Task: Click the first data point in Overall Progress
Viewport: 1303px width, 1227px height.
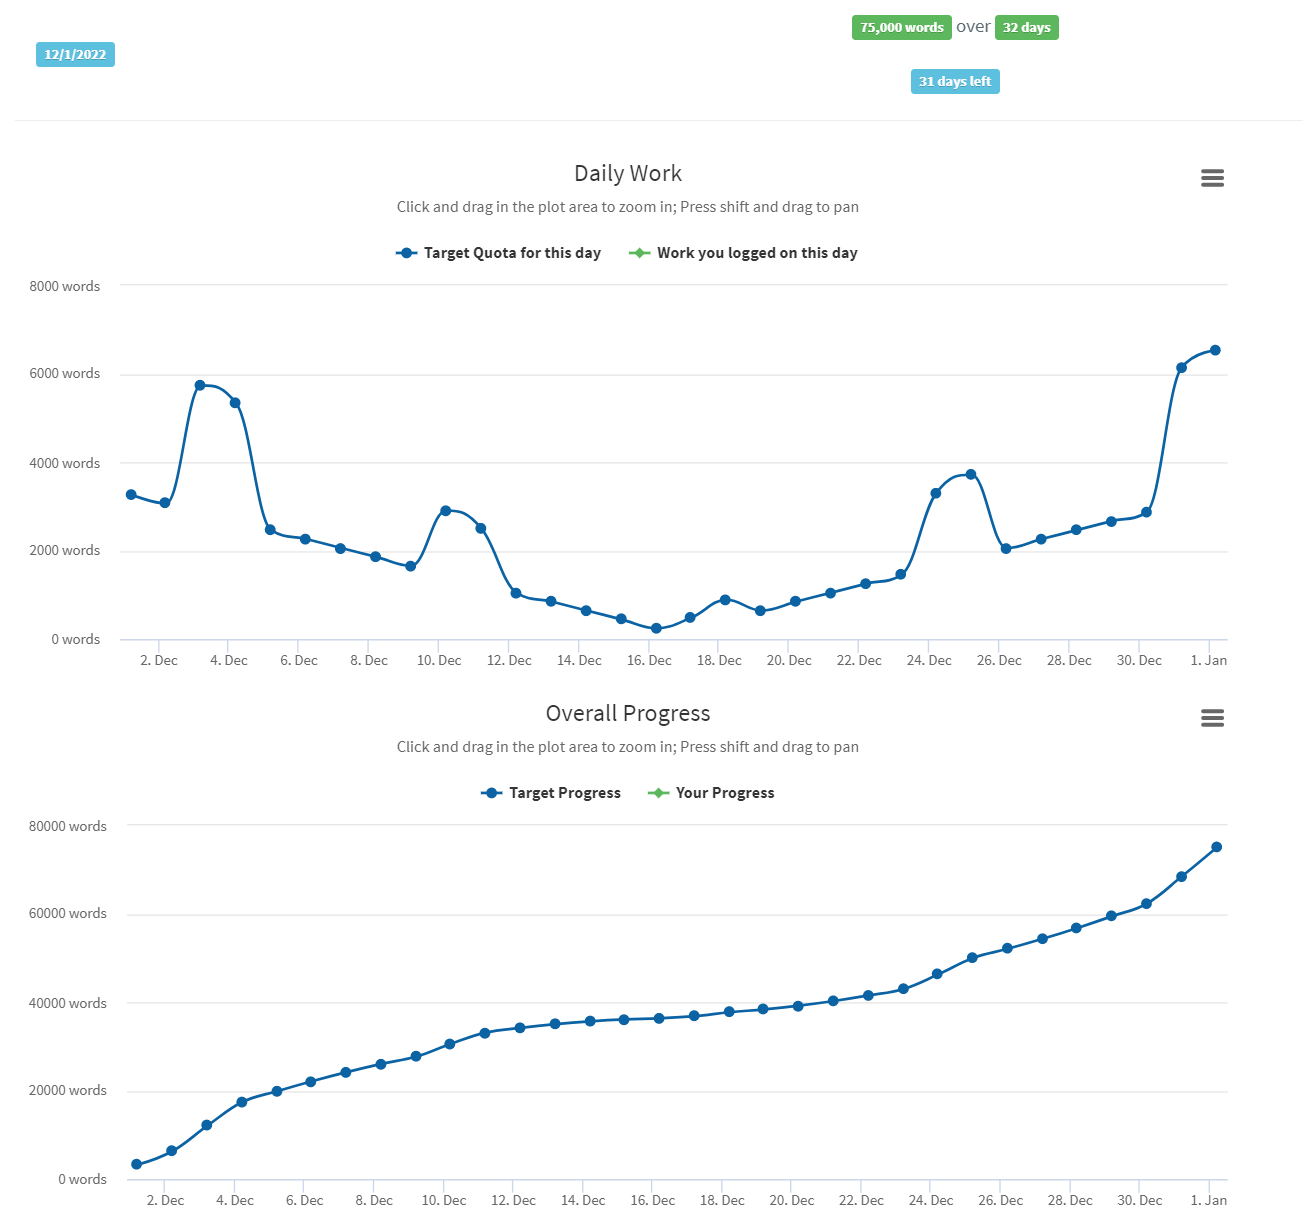Action: (137, 1164)
